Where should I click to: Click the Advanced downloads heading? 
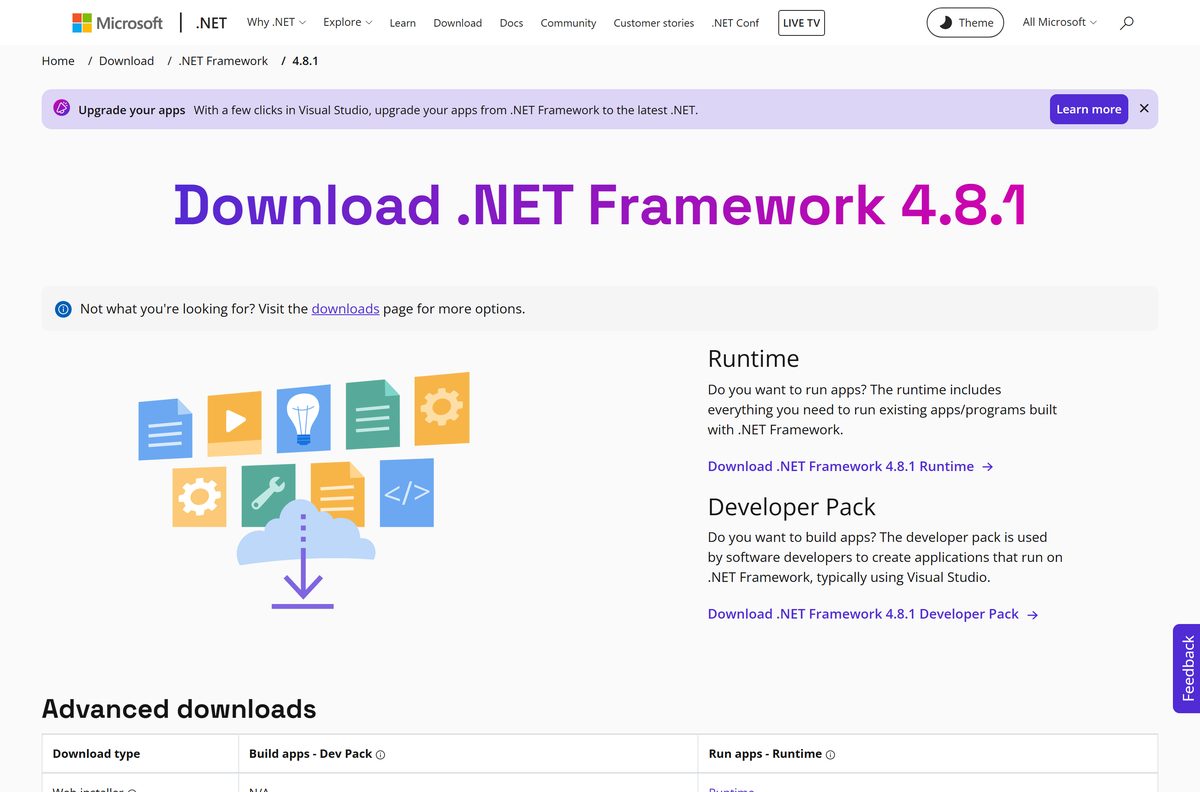(179, 709)
